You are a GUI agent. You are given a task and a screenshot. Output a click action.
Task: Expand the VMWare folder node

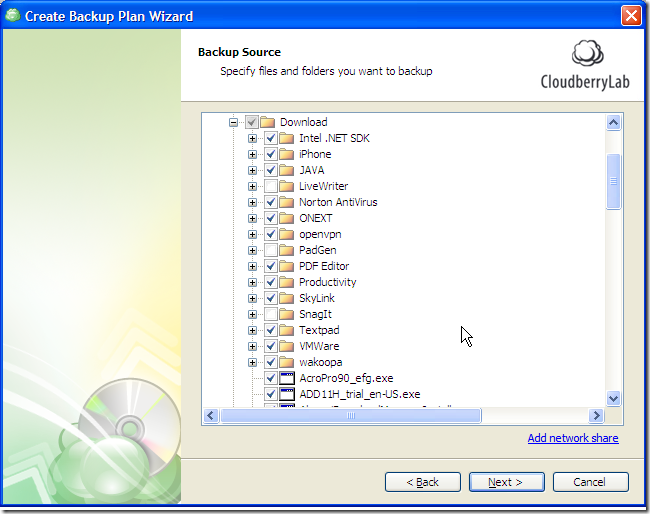point(252,347)
